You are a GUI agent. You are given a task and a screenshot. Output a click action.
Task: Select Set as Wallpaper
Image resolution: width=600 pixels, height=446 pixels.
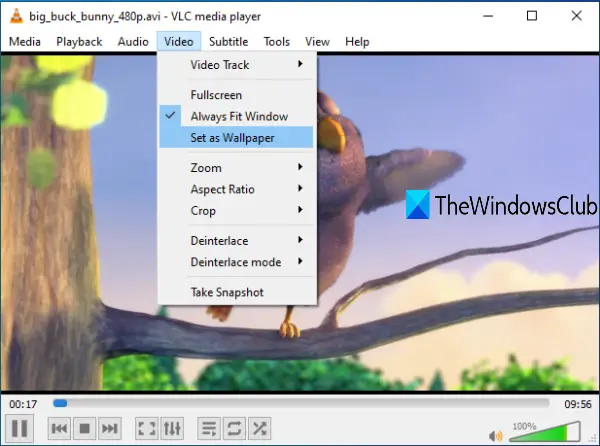tap(236, 138)
